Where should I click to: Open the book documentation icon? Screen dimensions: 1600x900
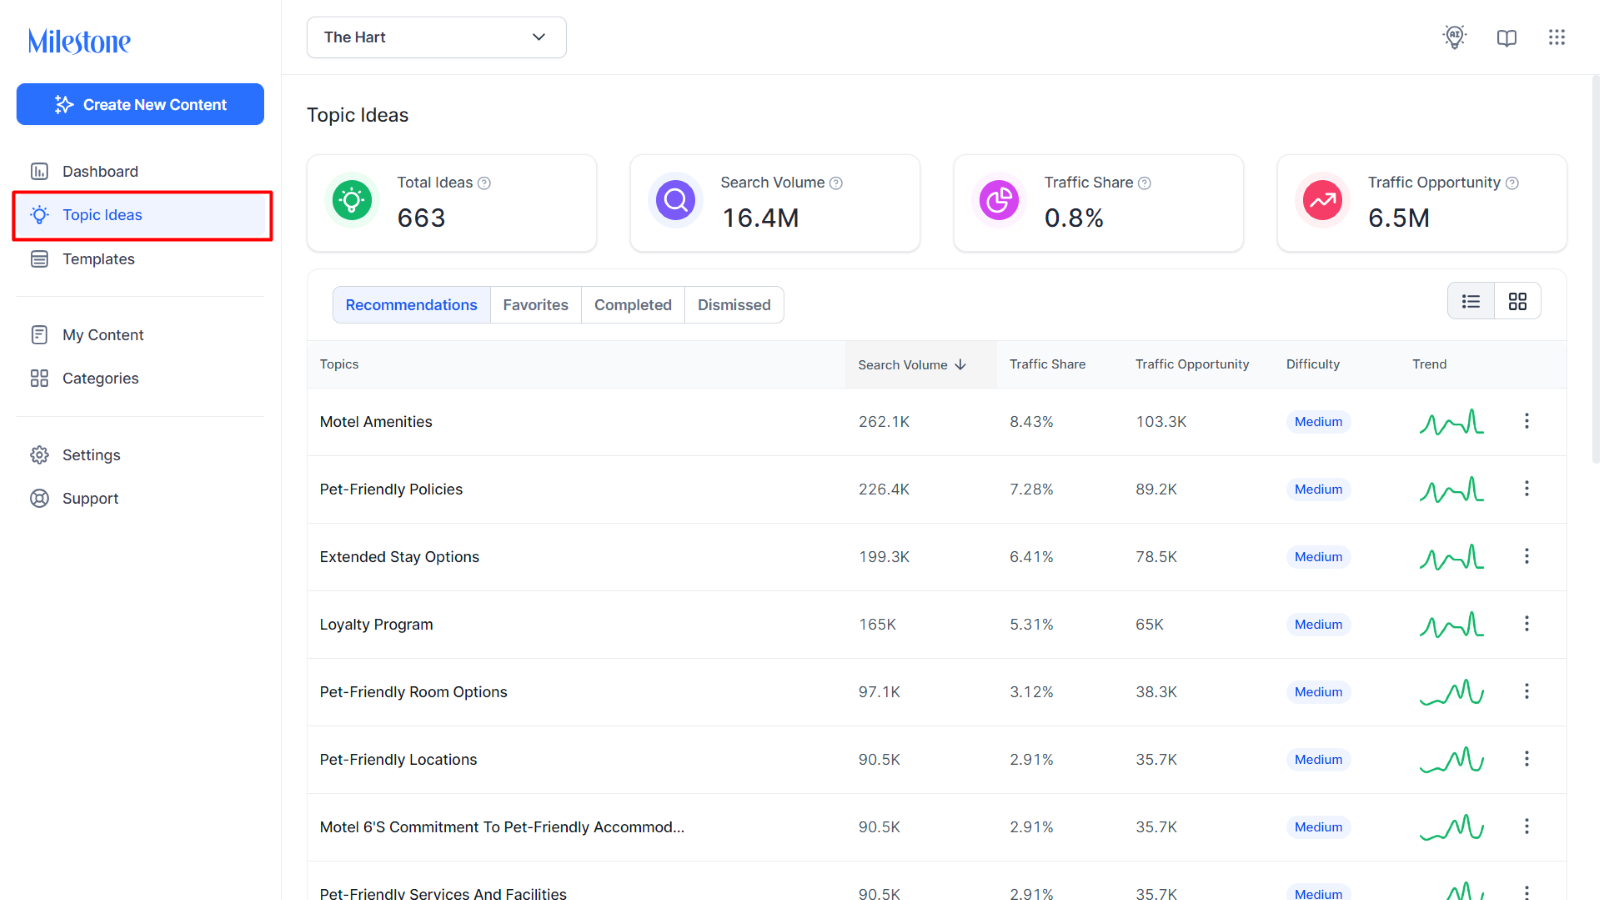1506,38
